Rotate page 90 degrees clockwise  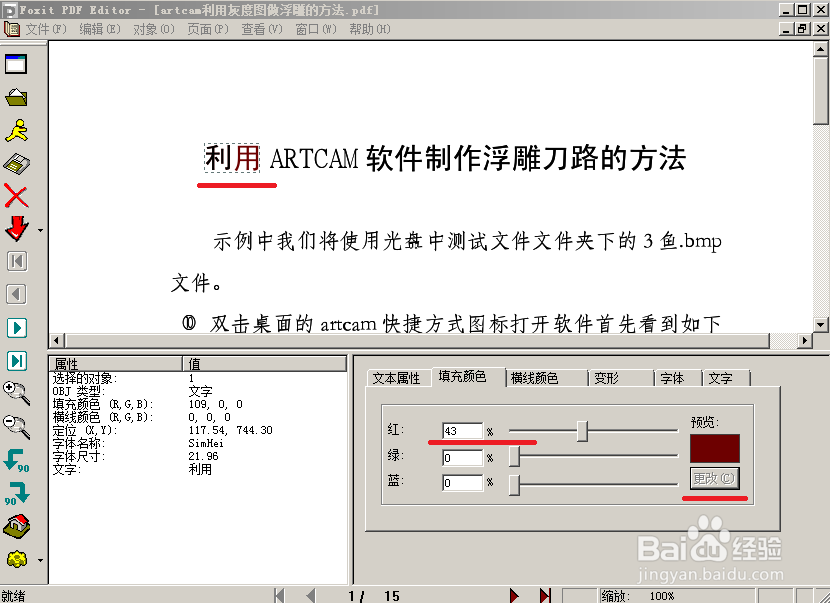click(x=16, y=493)
